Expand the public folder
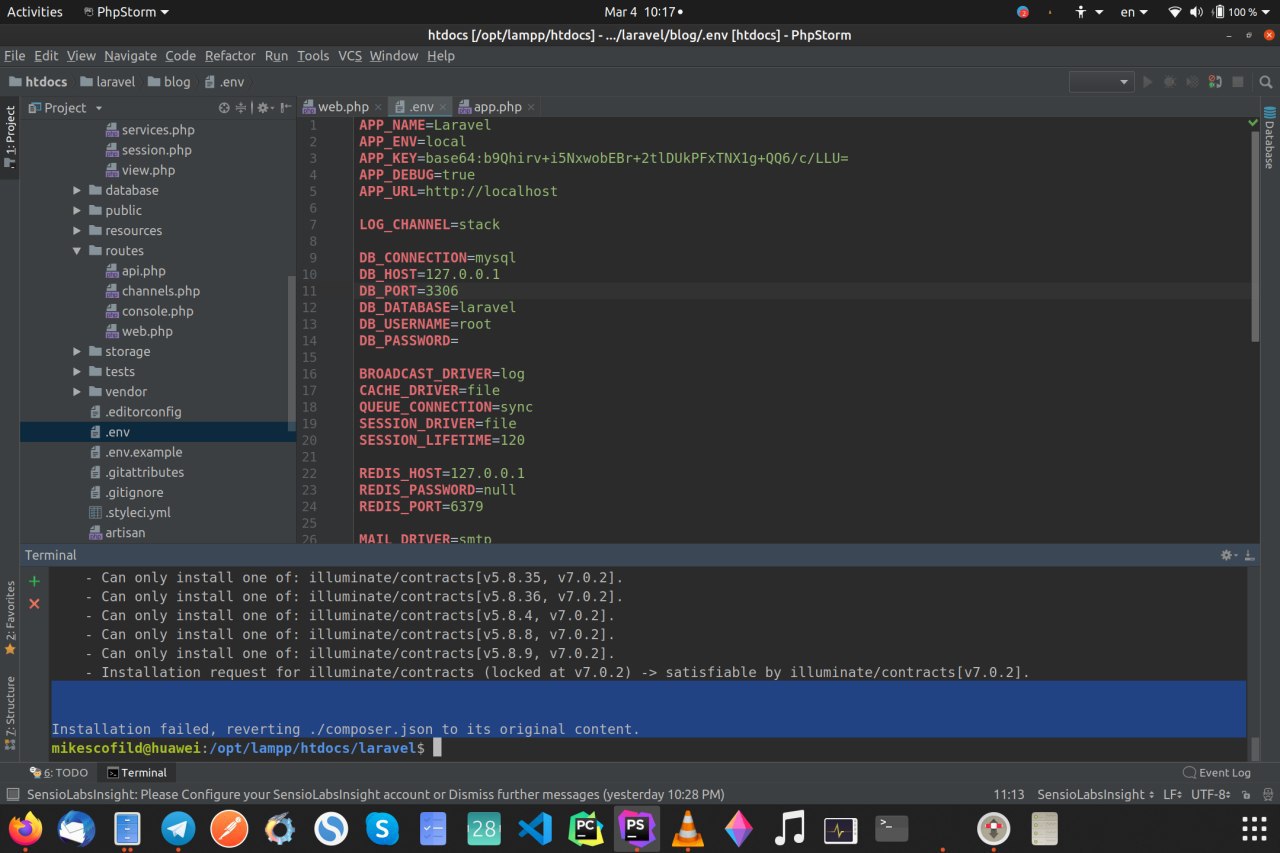 (x=77, y=210)
